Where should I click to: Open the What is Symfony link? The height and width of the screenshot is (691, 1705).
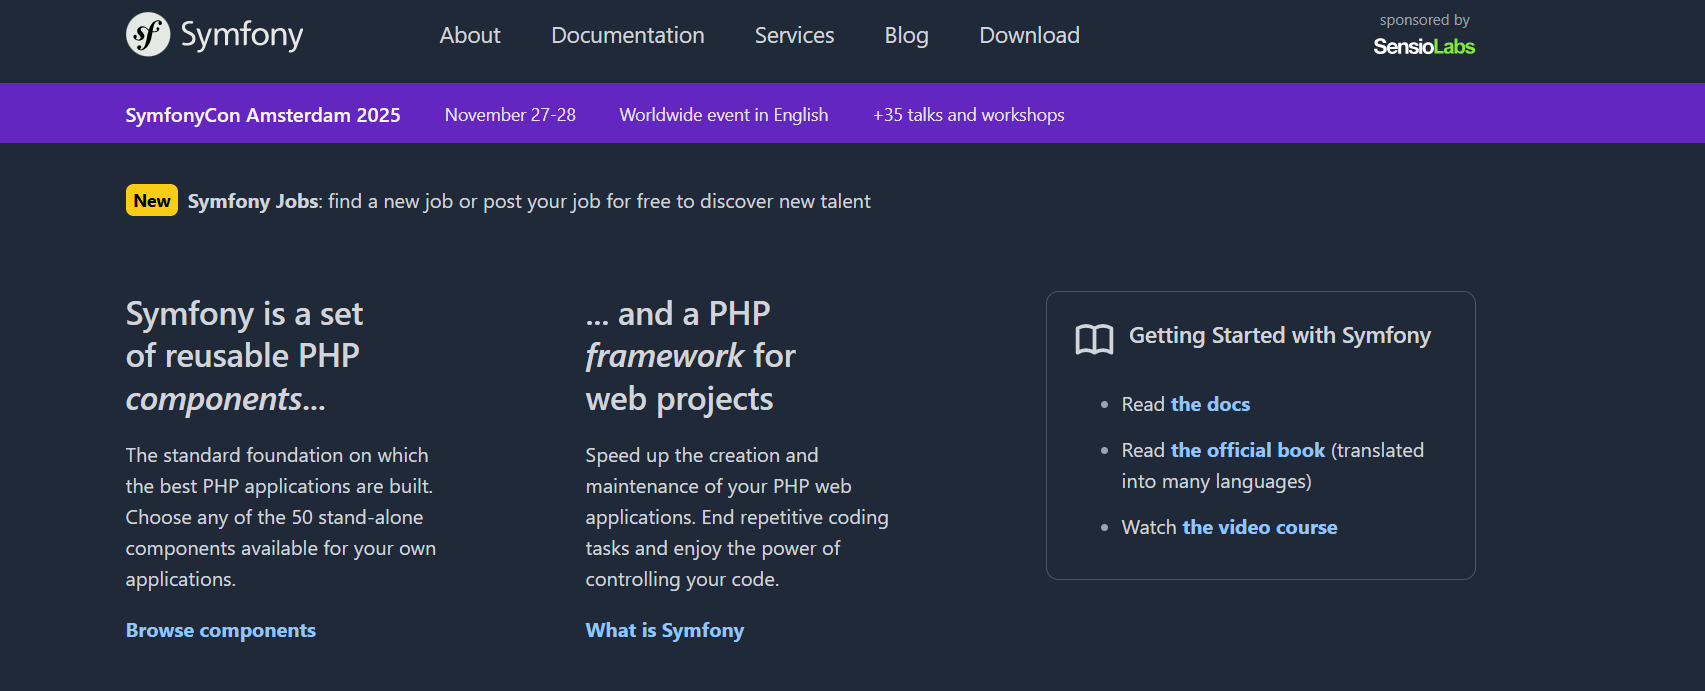pyautogui.click(x=664, y=631)
